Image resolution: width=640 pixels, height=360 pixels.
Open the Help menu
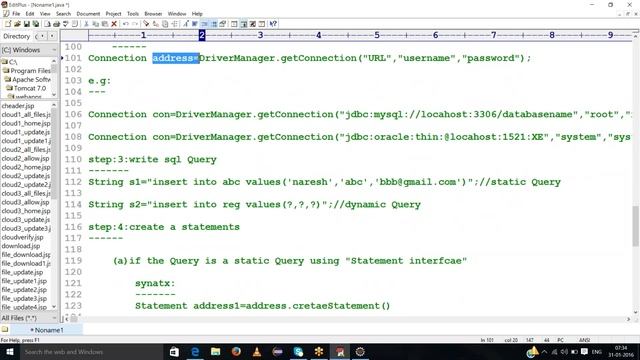pyautogui.click(x=197, y=13)
